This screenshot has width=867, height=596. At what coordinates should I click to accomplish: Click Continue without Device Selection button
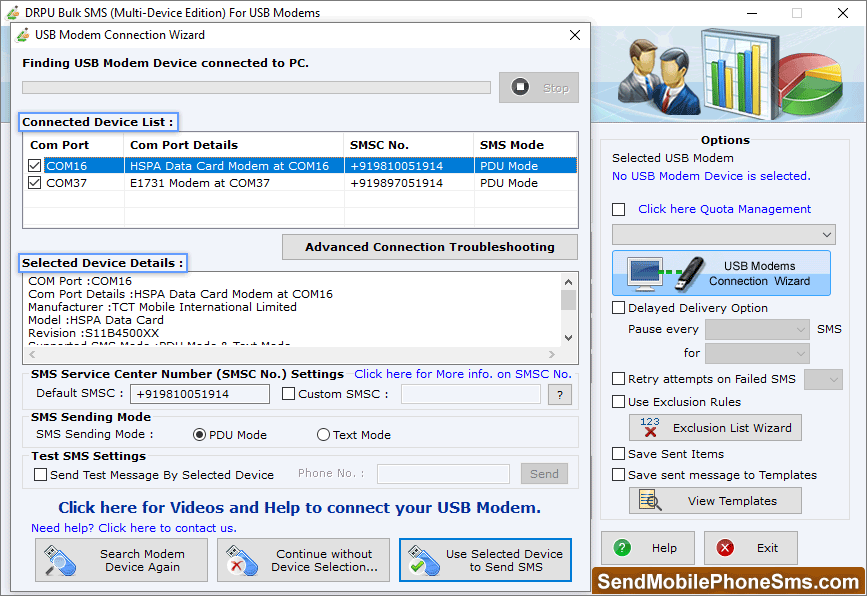pos(303,560)
